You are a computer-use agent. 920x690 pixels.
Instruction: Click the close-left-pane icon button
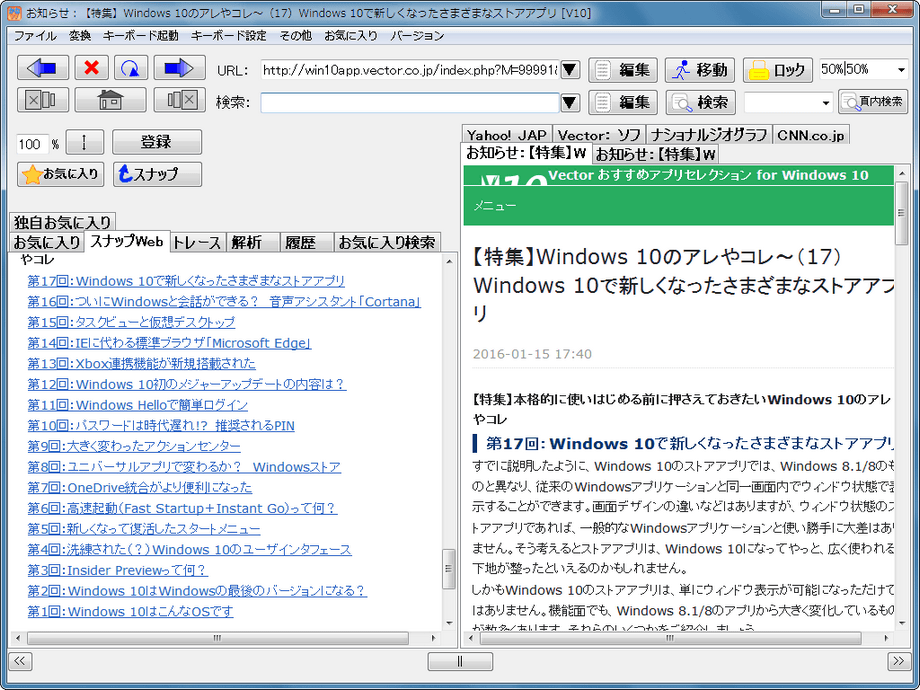click(x=43, y=100)
